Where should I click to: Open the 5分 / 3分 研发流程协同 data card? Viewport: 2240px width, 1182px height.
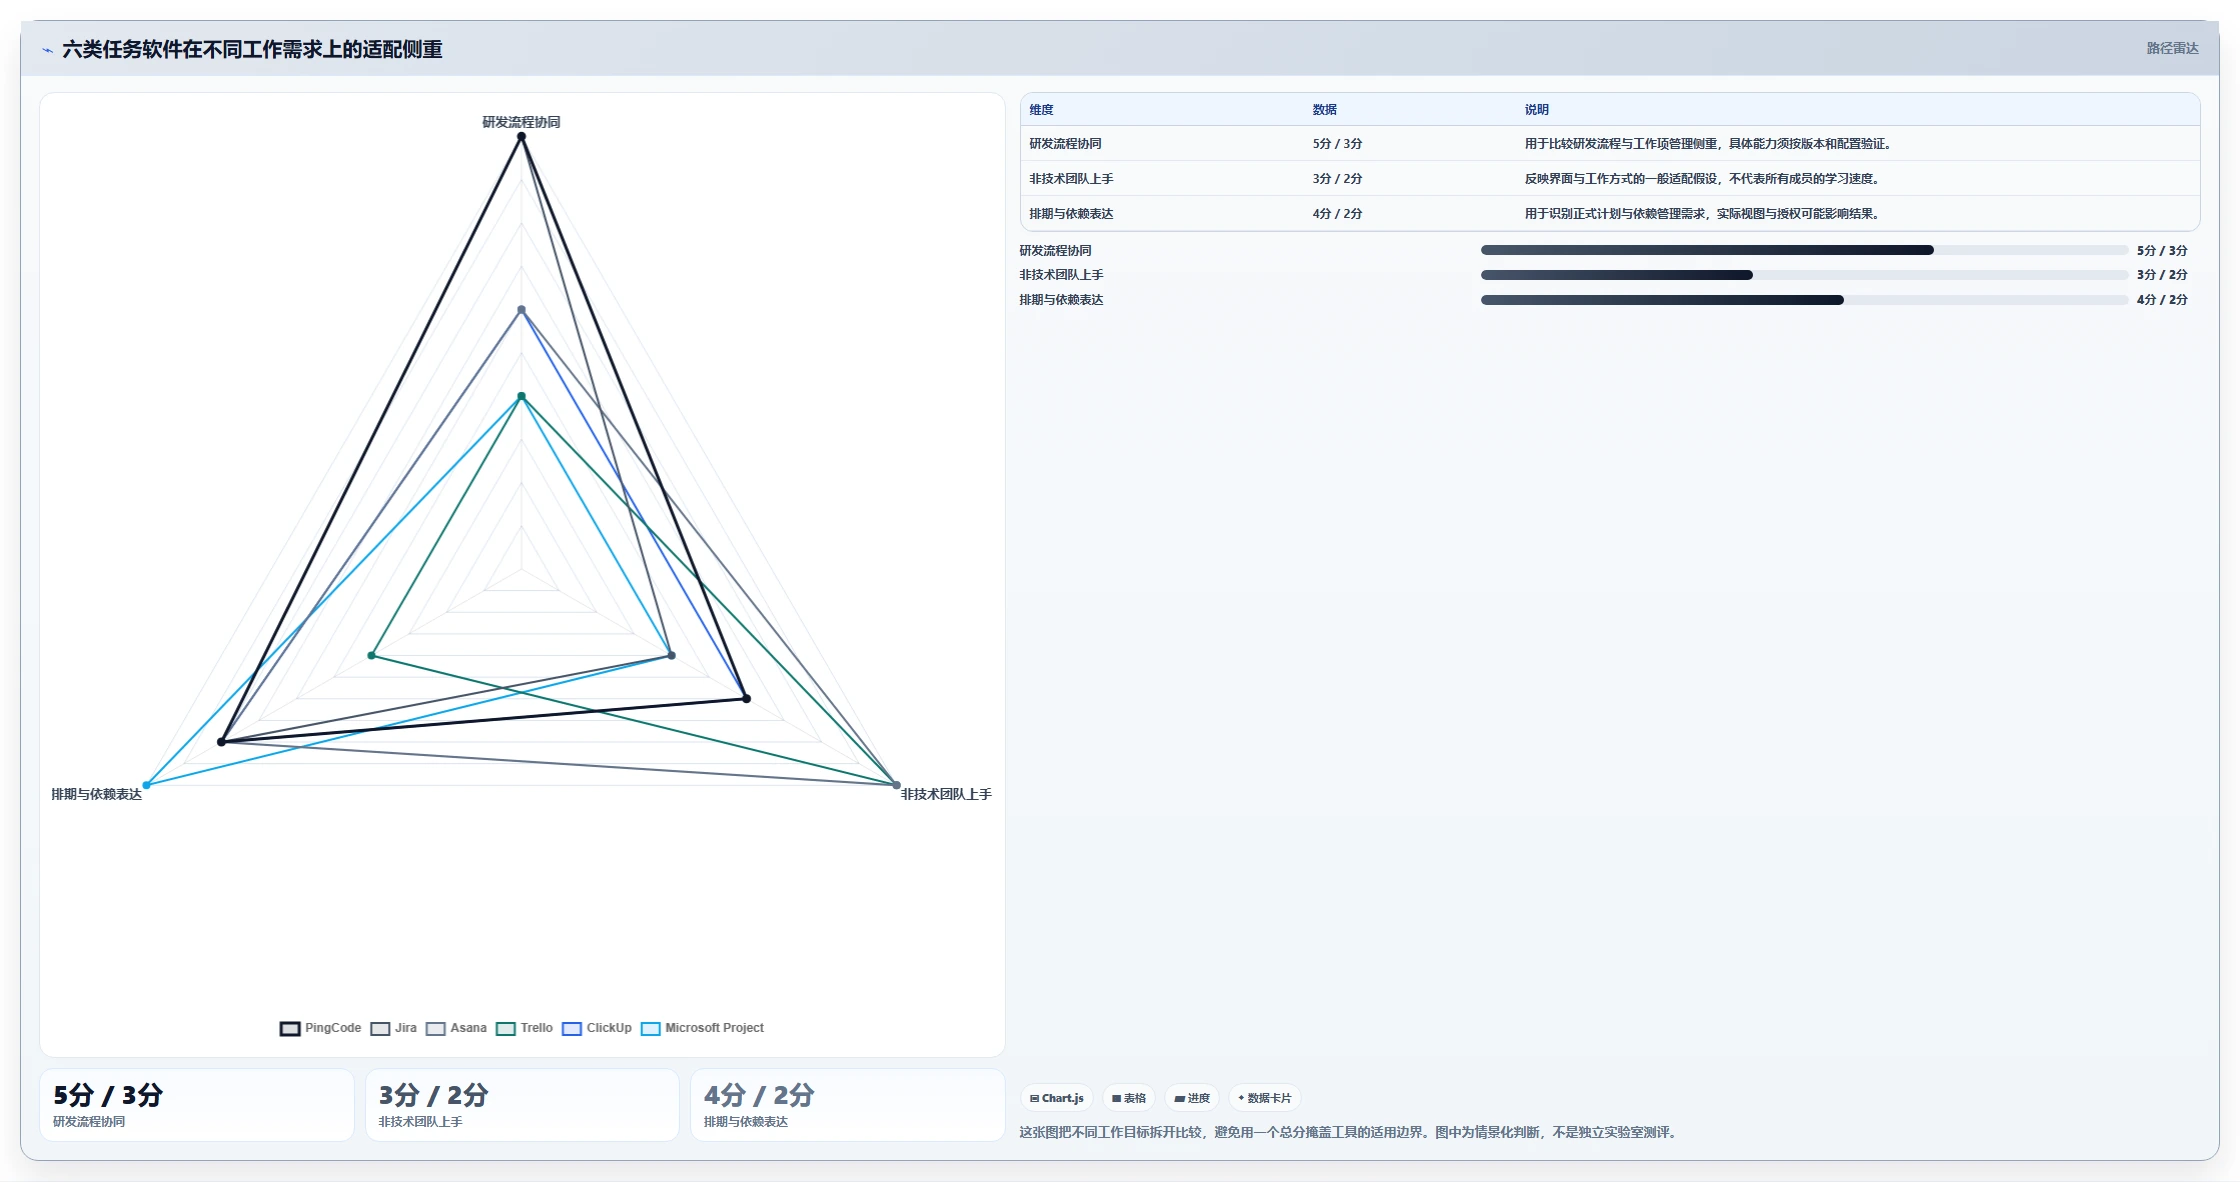197,1105
